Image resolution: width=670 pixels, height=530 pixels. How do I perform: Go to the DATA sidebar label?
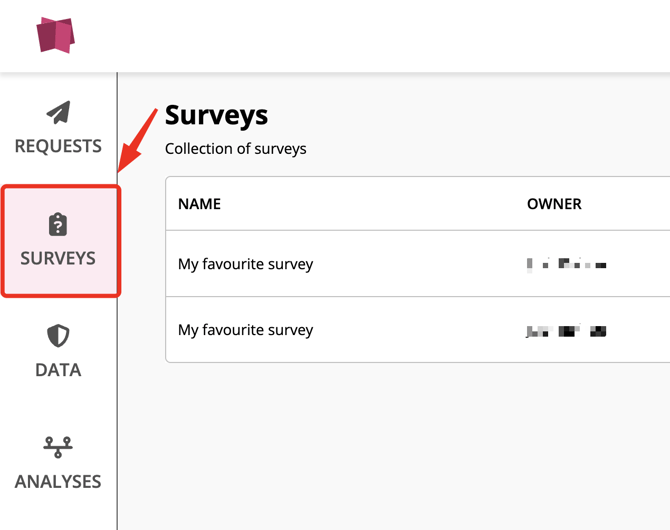[x=58, y=370]
